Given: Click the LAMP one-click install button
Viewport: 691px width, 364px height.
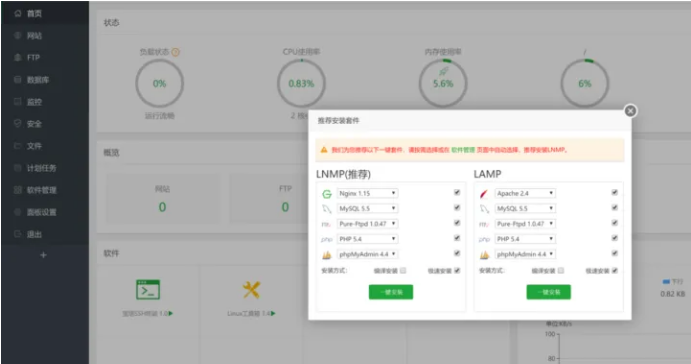Looking at the screenshot, I should (x=549, y=292).
